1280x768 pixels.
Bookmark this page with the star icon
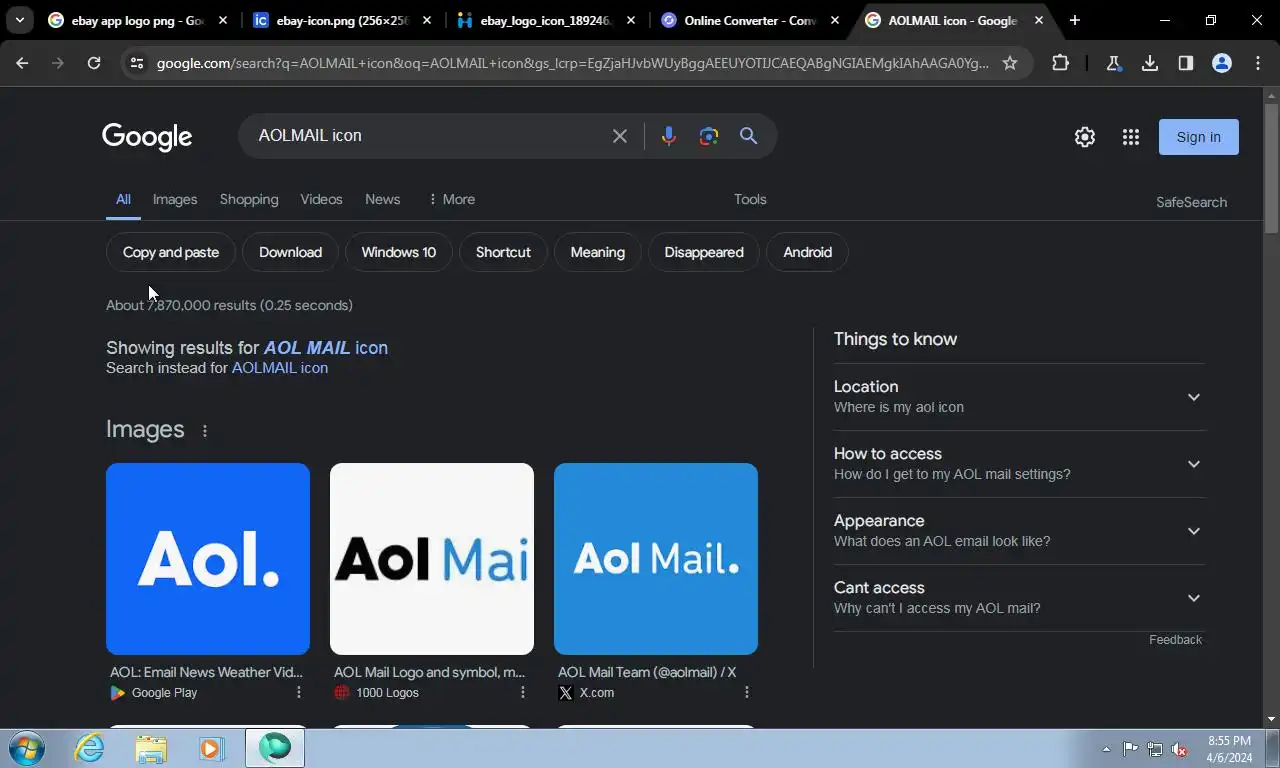pyautogui.click(x=1010, y=63)
